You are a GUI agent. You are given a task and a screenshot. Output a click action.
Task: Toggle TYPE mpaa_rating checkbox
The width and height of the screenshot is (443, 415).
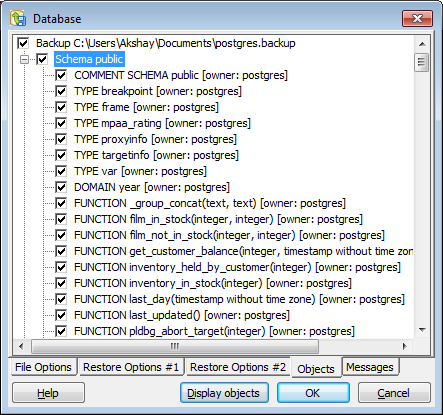tap(61, 123)
